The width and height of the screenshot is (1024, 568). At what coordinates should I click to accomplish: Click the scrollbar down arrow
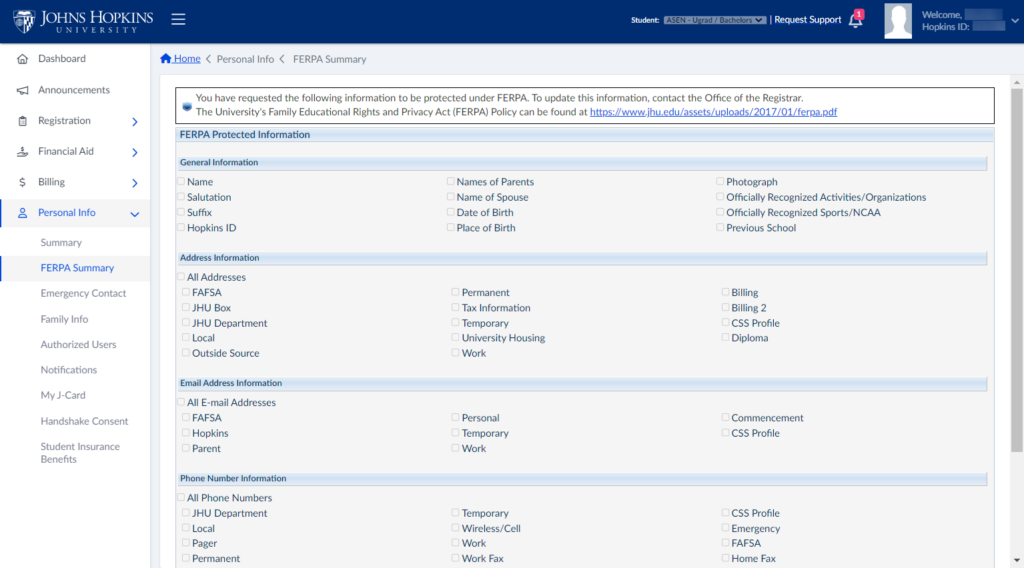(x=1017, y=560)
